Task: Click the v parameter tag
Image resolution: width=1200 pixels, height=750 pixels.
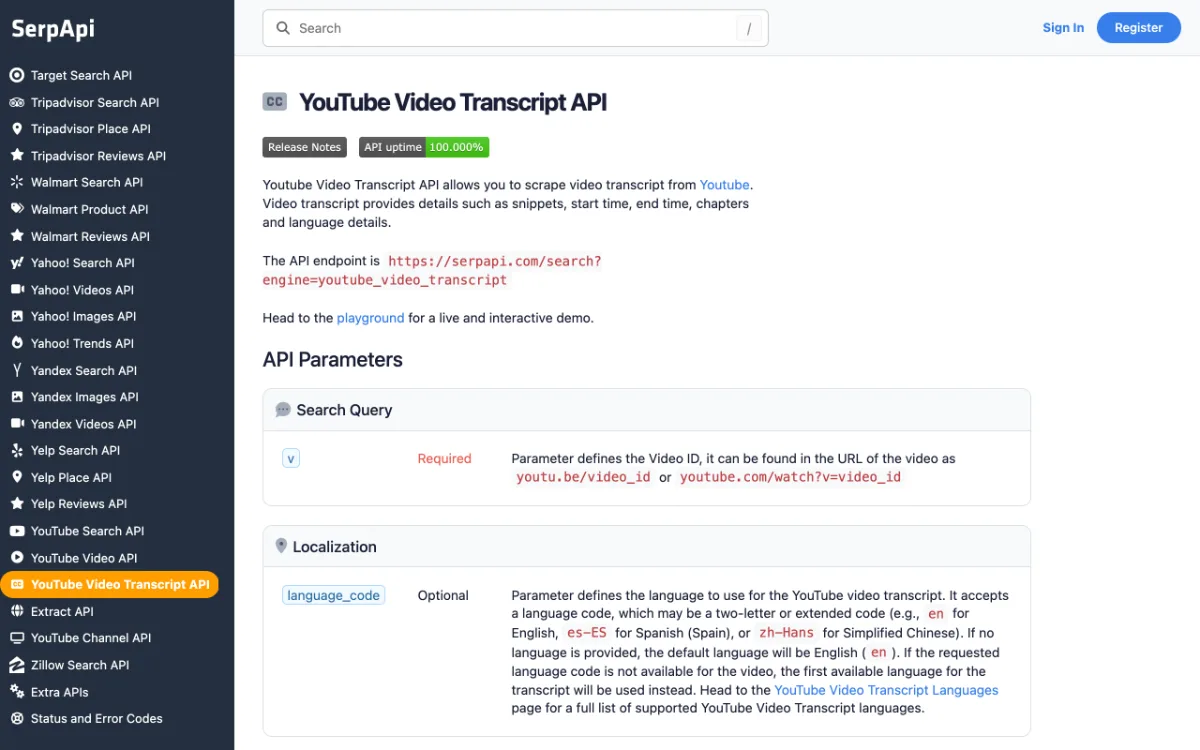Action: click(291, 458)
